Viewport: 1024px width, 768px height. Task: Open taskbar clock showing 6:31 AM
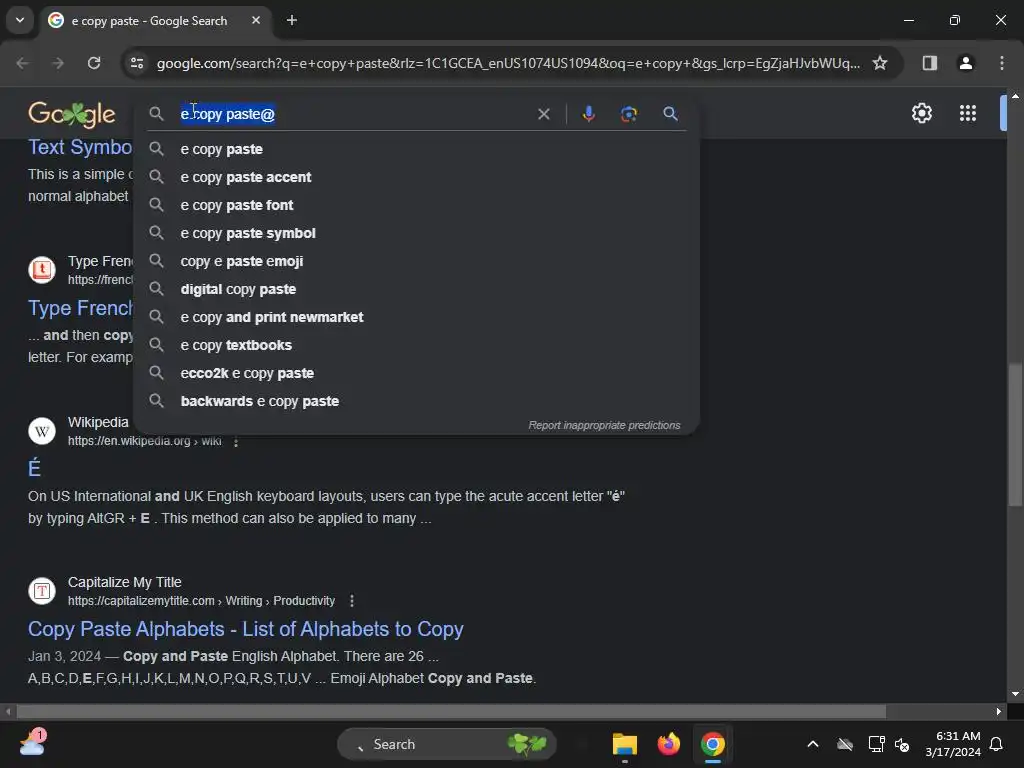[x=953, y=744]
